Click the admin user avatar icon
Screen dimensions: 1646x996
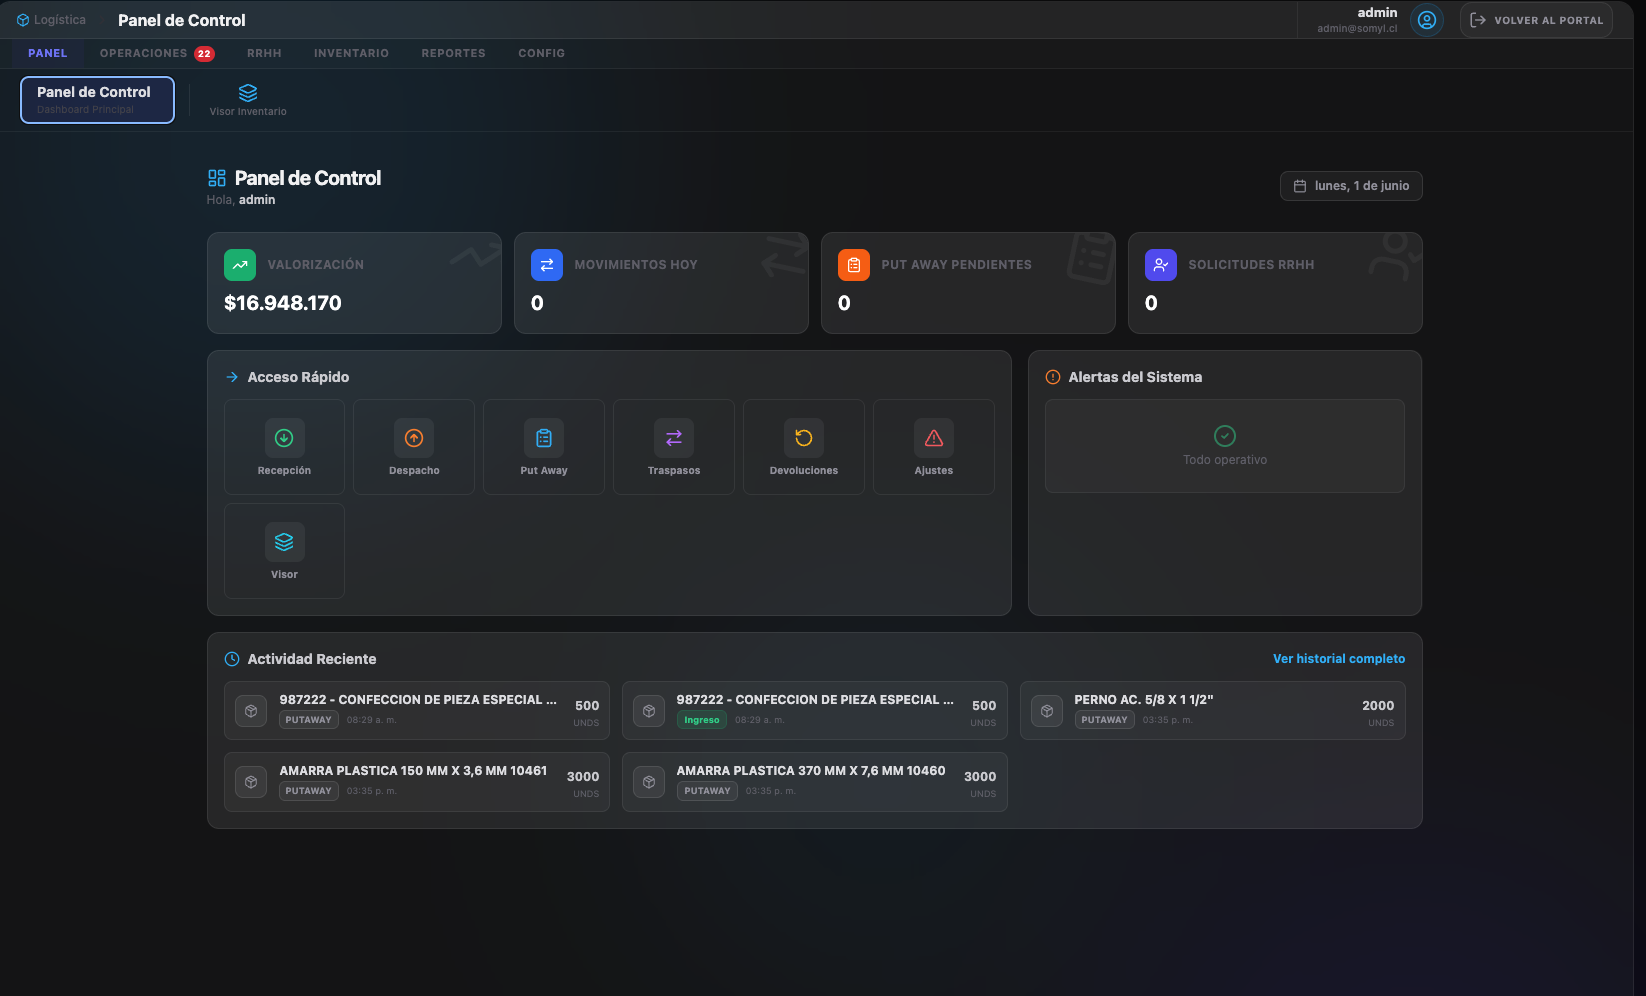(x=1427, y=20)
